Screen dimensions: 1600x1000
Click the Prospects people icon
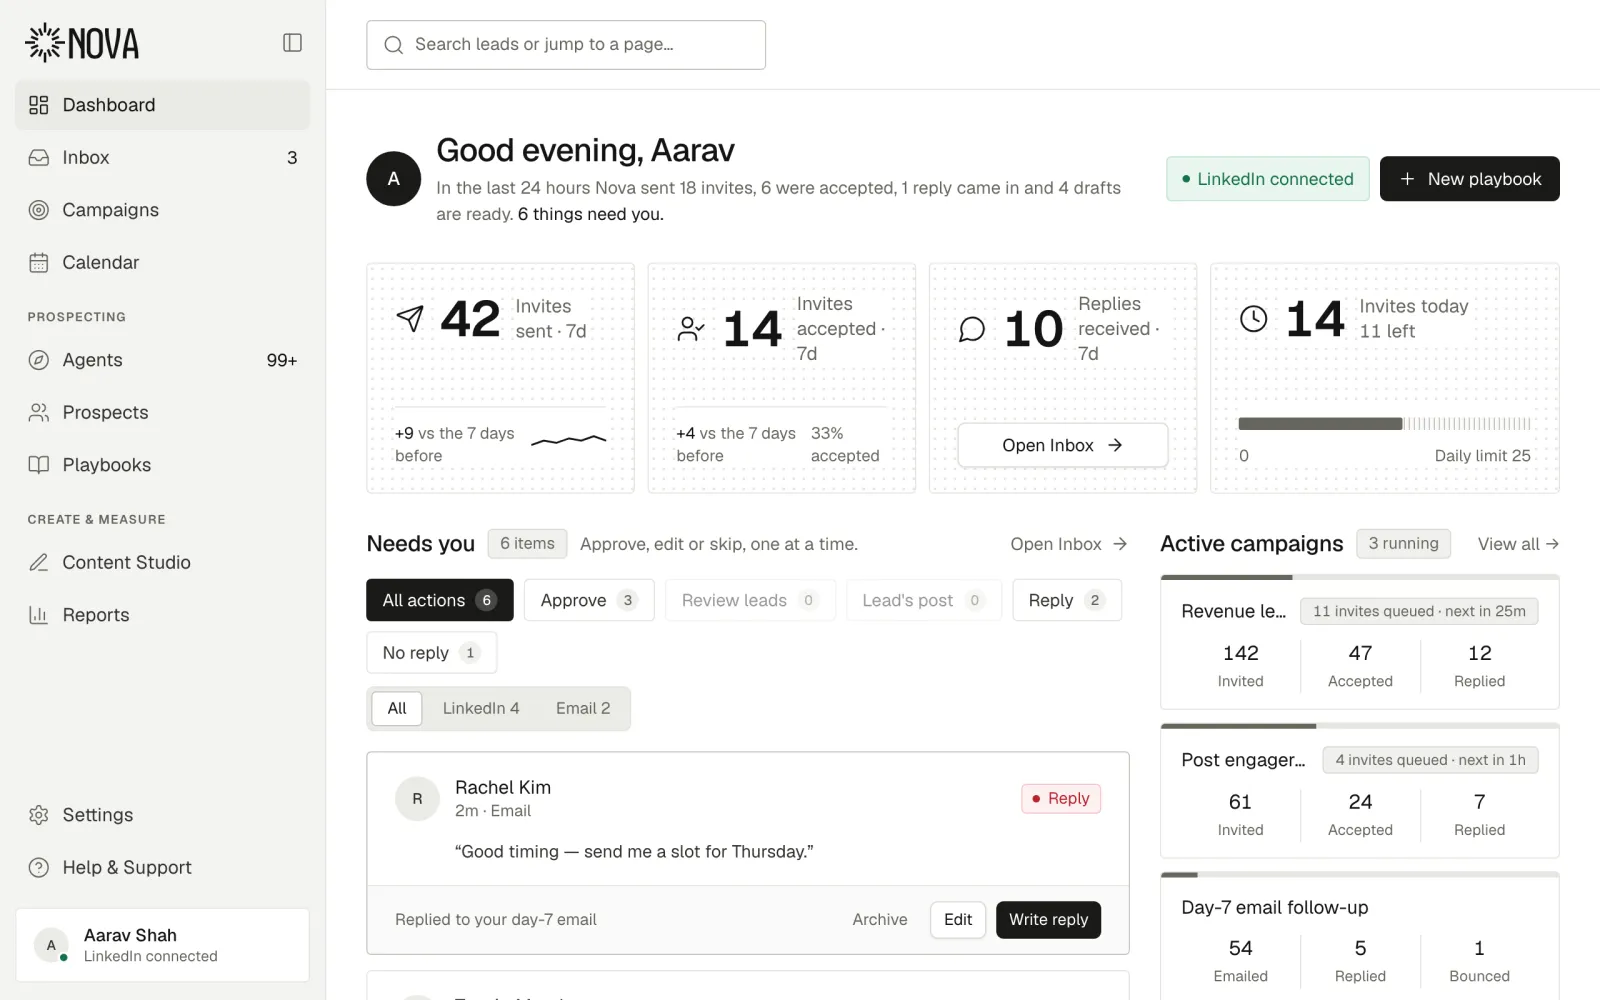[39, 412]
